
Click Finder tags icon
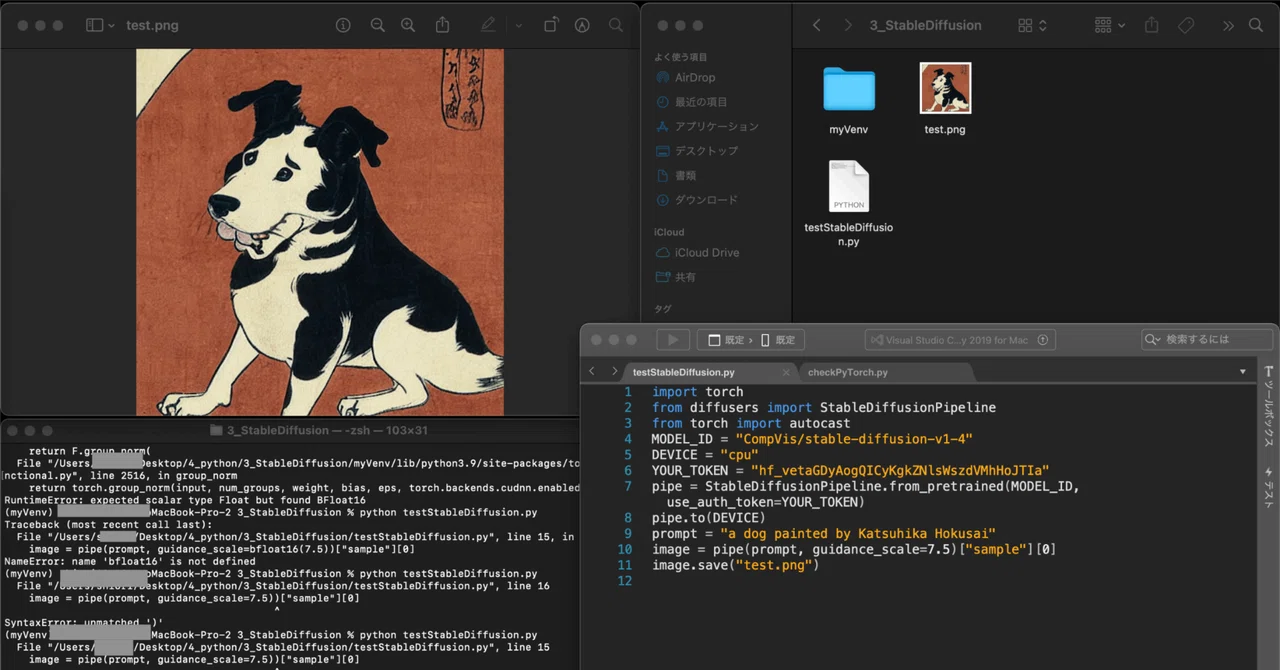[1186, 25]
